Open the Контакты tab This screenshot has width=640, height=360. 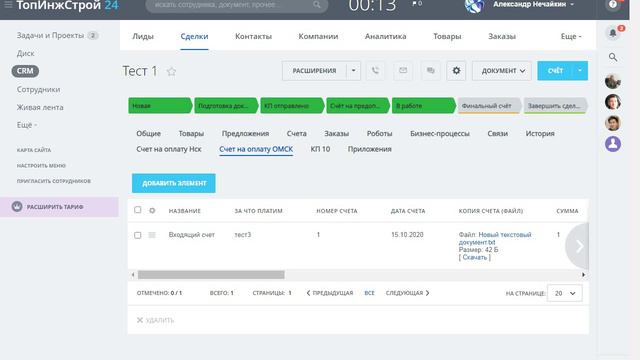[x=253, y=36]
